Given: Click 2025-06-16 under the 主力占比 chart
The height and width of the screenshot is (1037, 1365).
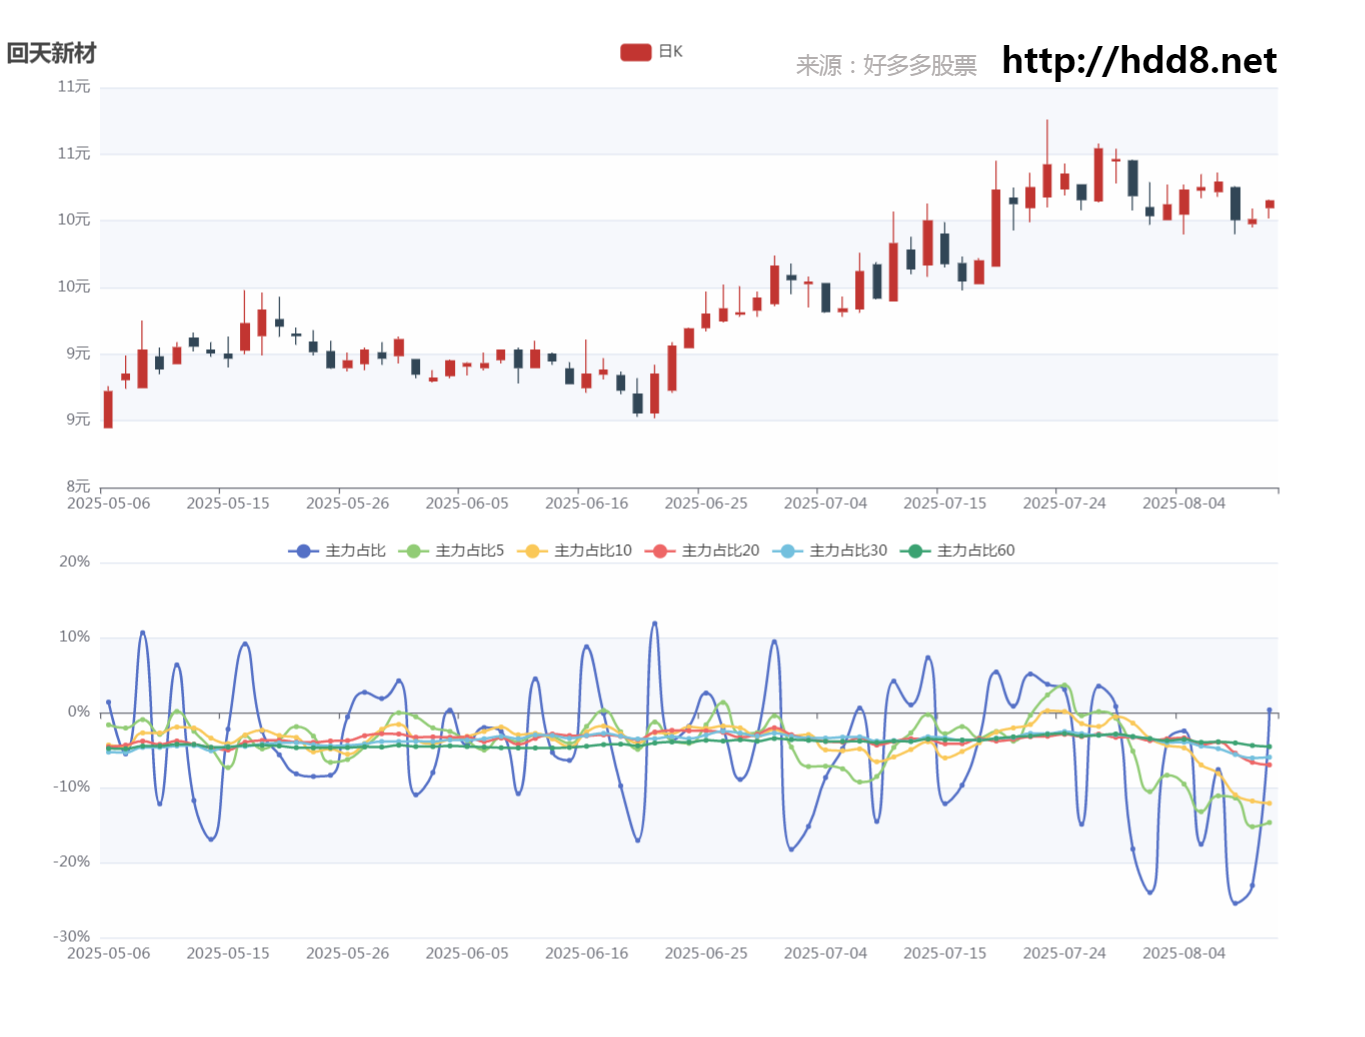Looking at the screenshot, I should (587, 954).
